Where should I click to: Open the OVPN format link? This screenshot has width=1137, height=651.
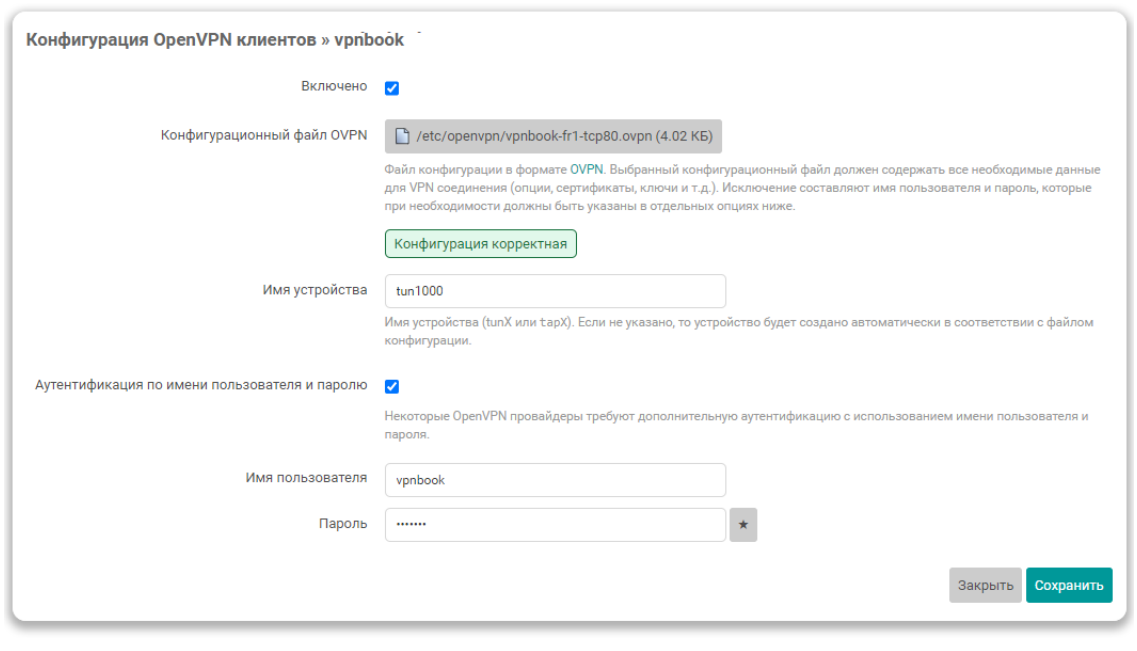pos(587,169)
